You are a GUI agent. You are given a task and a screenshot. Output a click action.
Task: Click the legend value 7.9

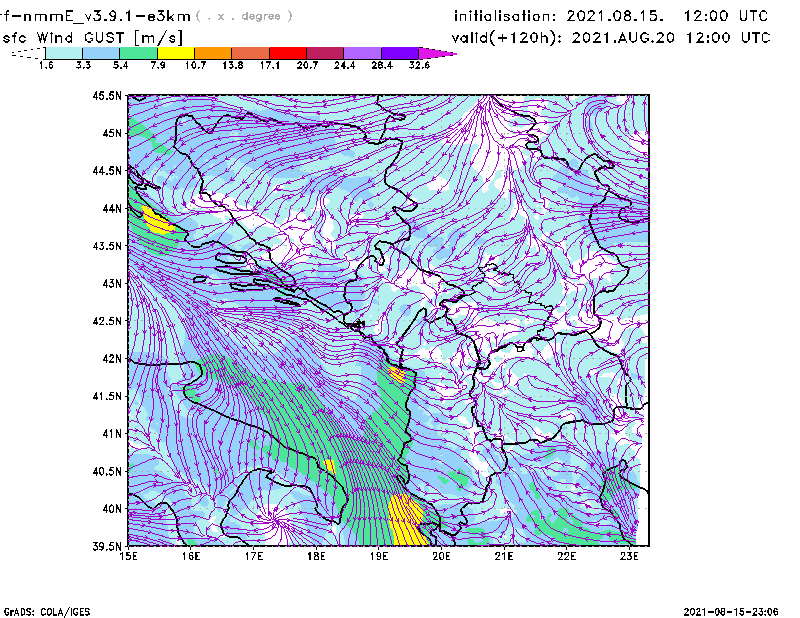pos(158,65)
